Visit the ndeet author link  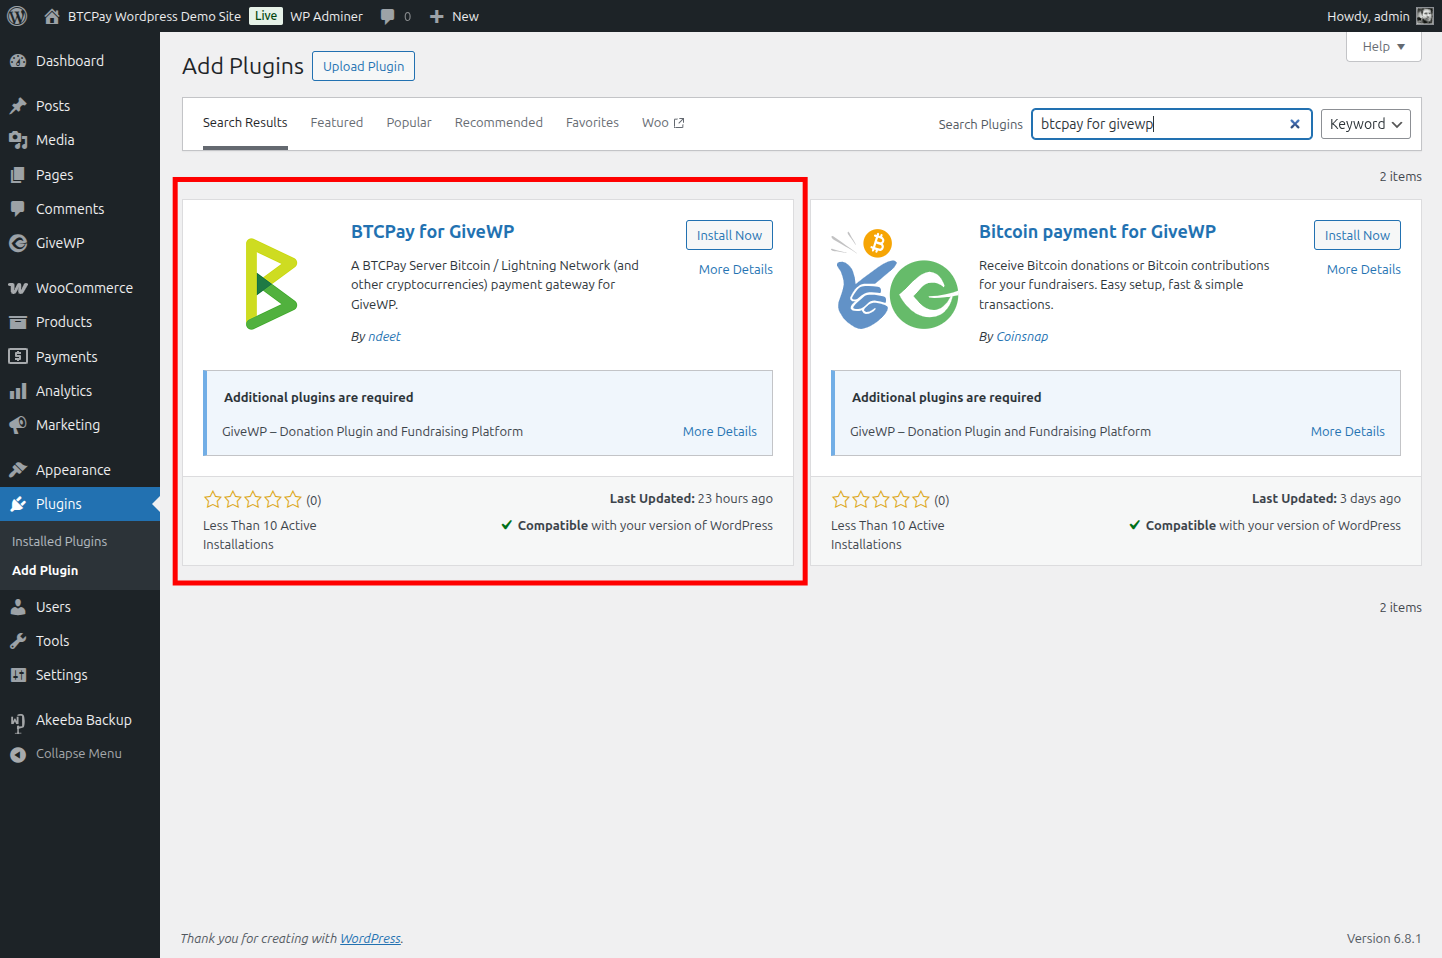coord(386,336)
